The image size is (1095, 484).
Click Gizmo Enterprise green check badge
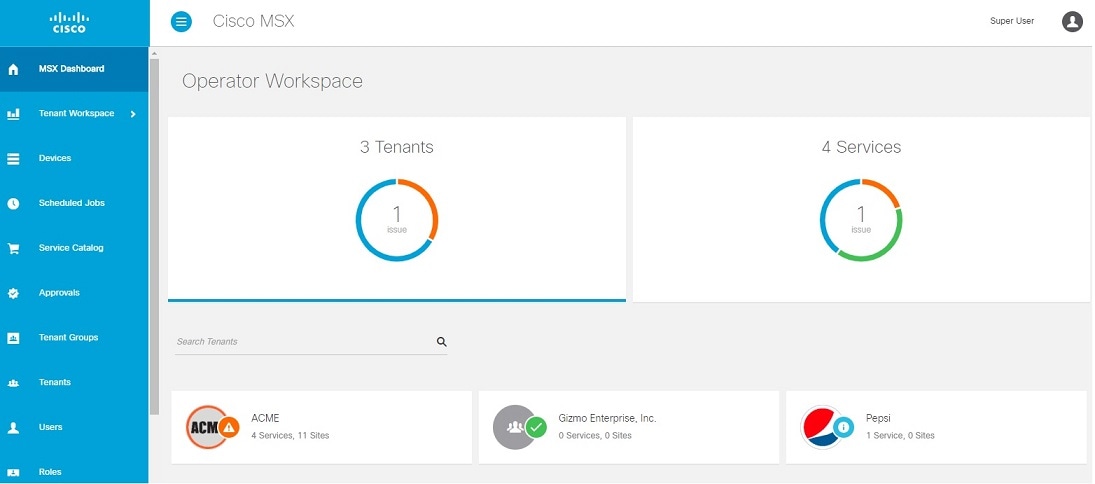pyautogui.click(x=536, y=427)
